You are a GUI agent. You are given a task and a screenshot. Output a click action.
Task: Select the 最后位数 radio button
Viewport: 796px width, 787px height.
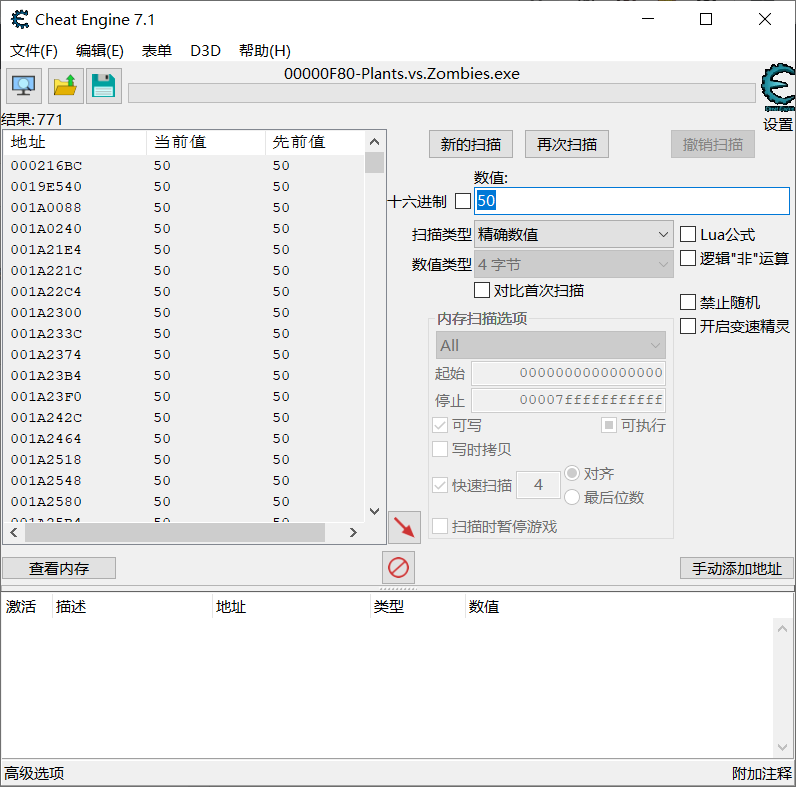[572, 497]
